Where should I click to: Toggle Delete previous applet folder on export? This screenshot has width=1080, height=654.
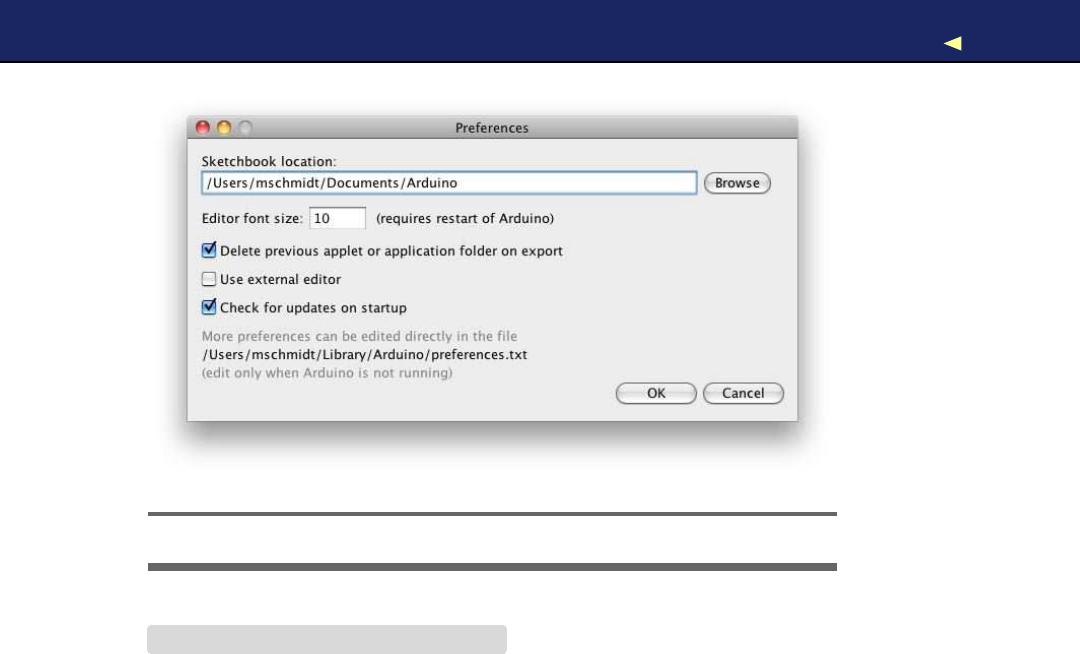pos(209,250)
